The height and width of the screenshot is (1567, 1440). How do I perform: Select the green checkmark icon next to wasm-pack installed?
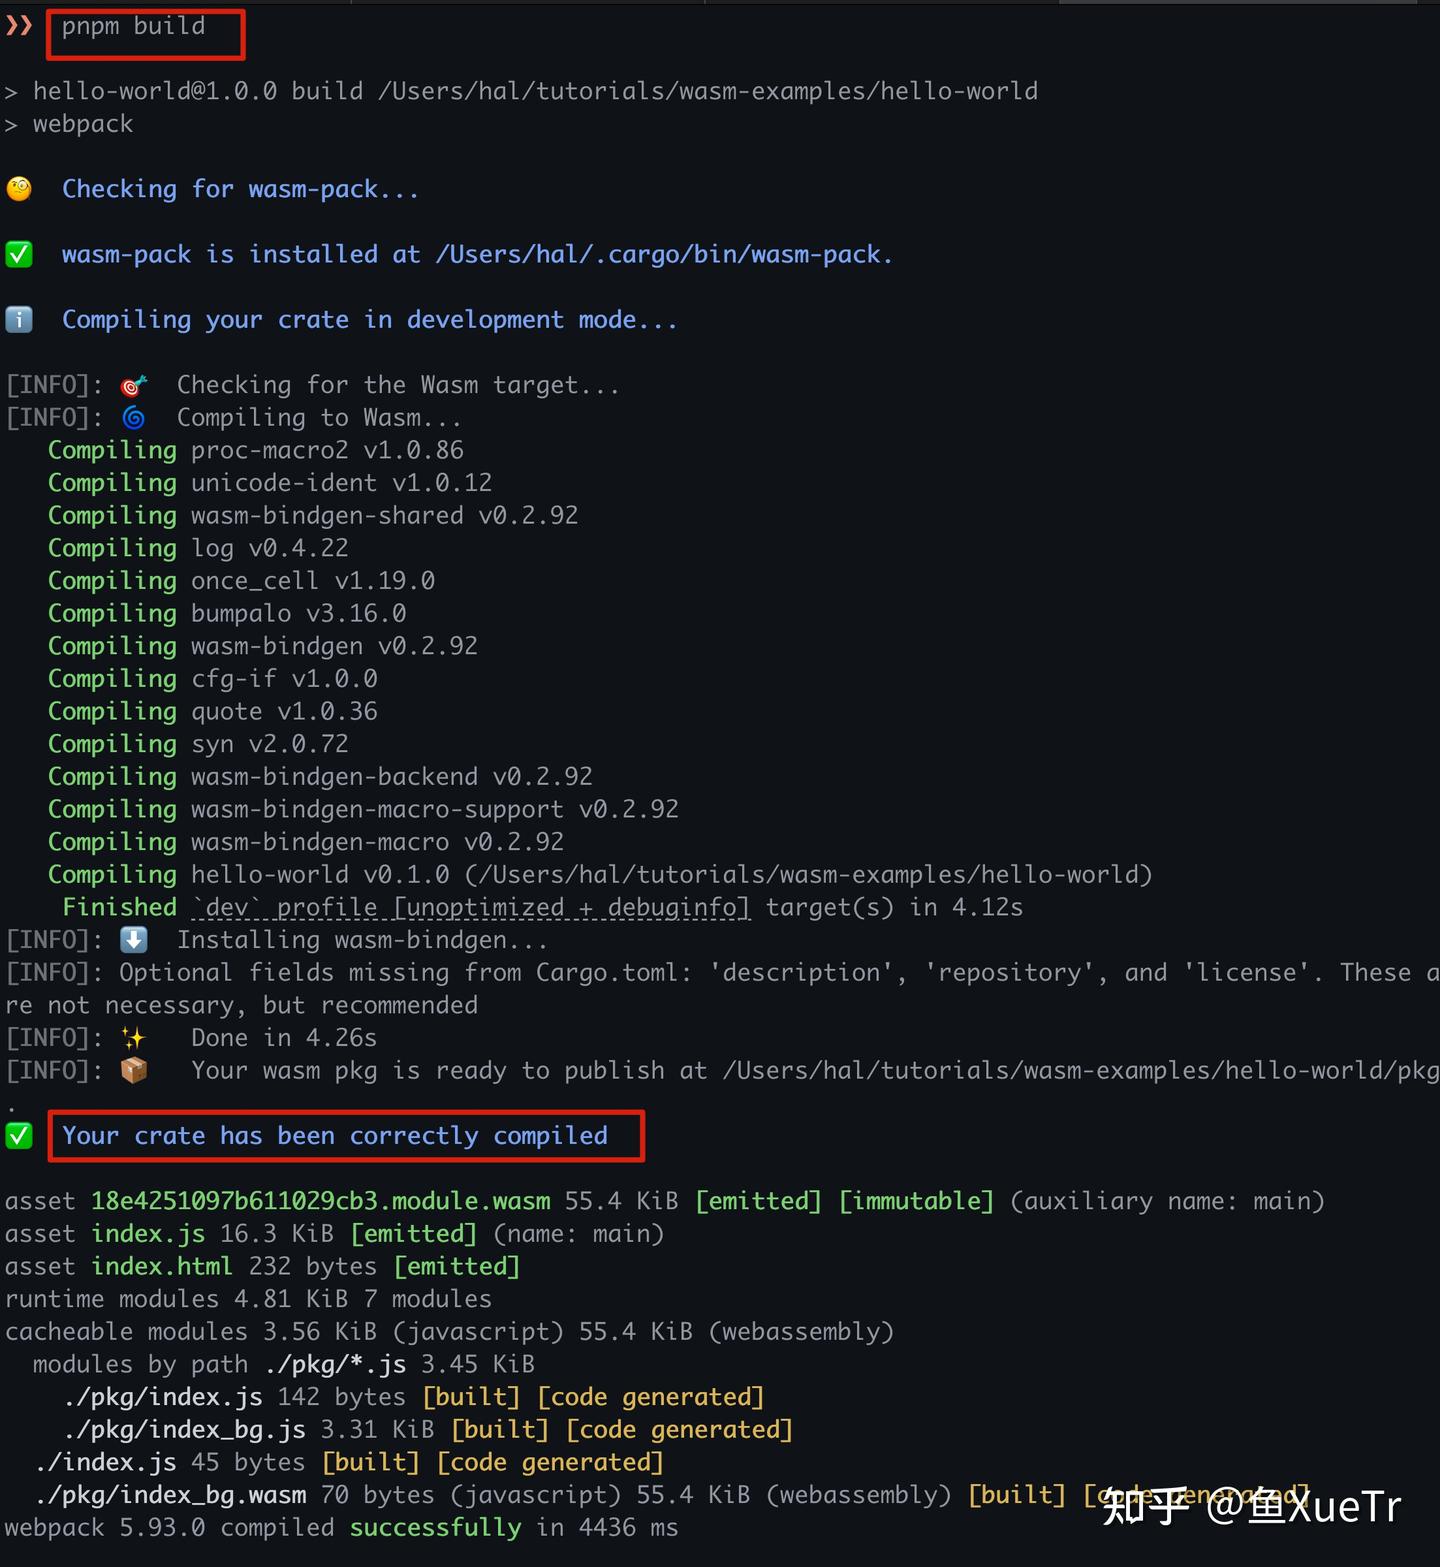(x=19, y=254)
